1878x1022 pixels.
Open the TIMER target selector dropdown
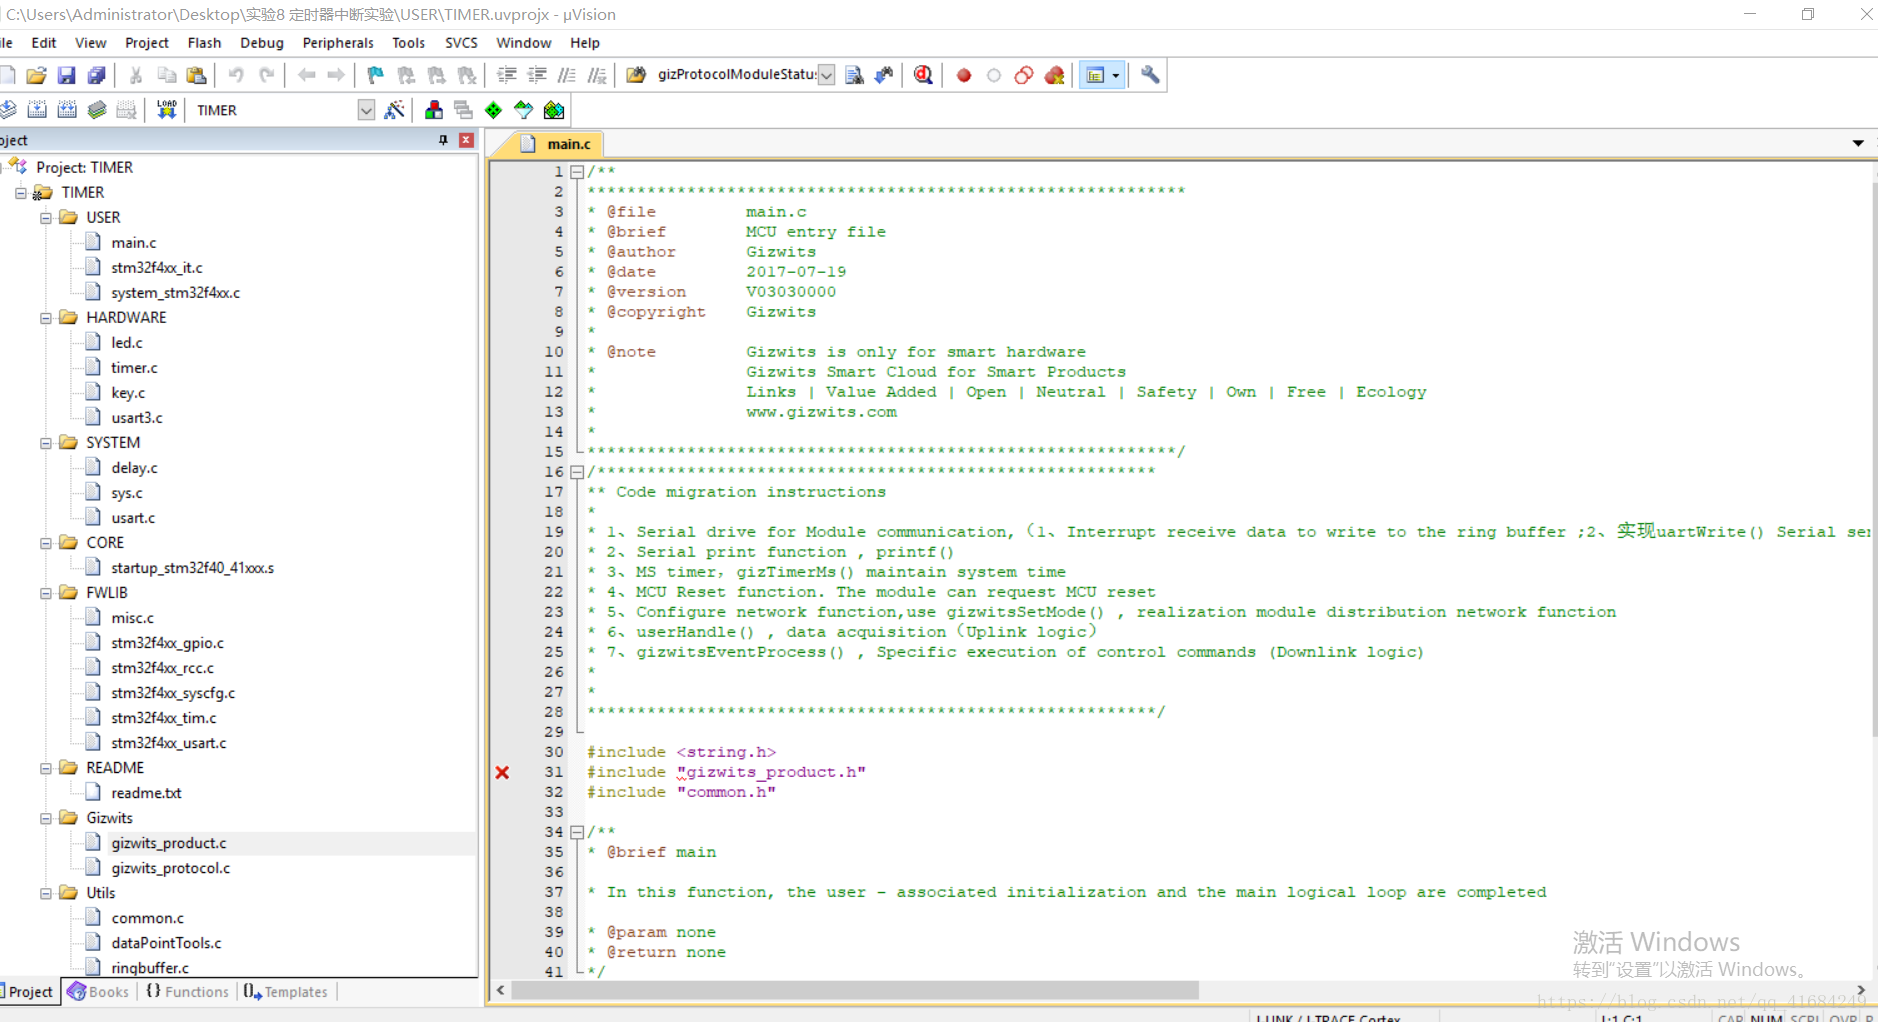[366, 110]
